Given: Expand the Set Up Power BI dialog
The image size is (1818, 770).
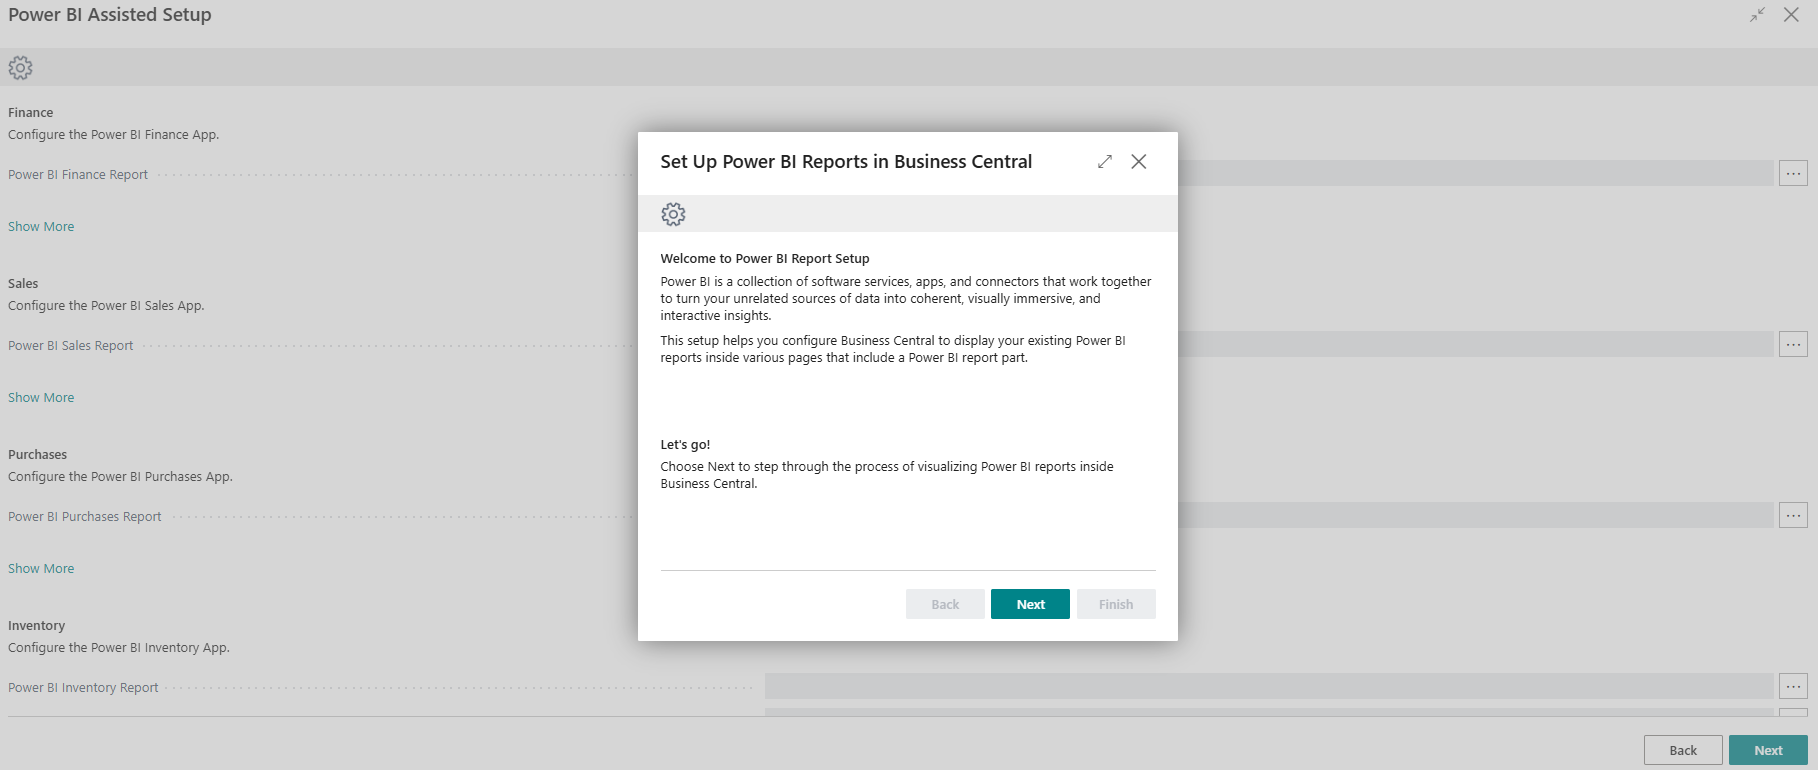Looking at the screenshot, I should coord(1105,162).
